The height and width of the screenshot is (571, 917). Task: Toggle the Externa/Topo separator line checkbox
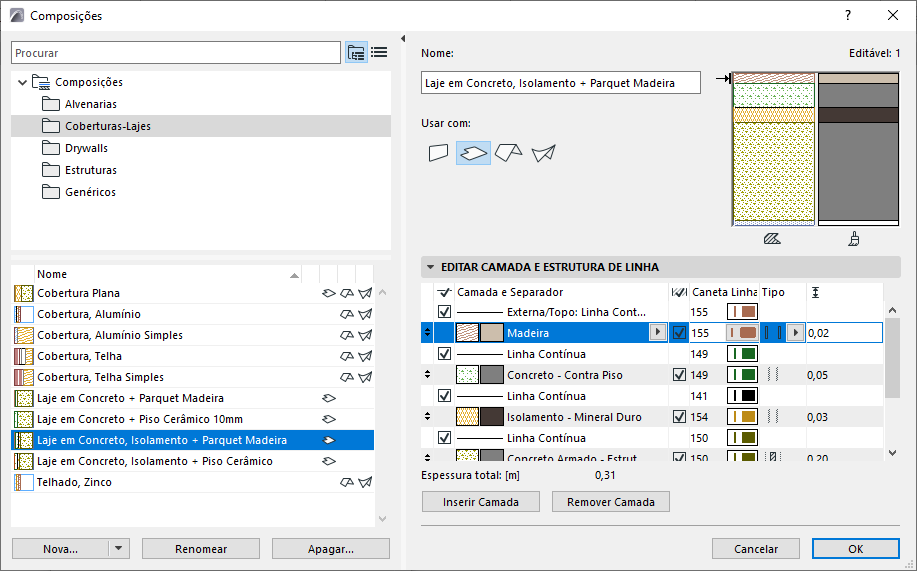point(444,312)
